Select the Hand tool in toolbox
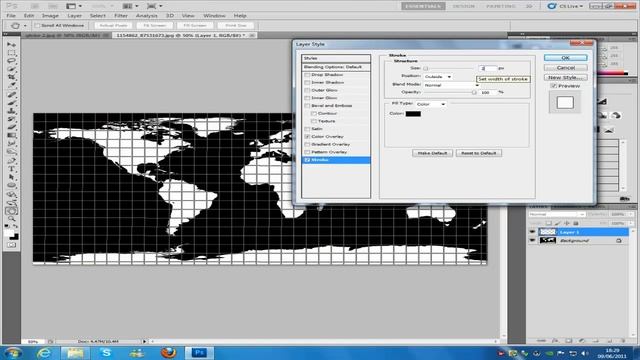This screenshot has width=640, height=360. click(x=11, y=211)
